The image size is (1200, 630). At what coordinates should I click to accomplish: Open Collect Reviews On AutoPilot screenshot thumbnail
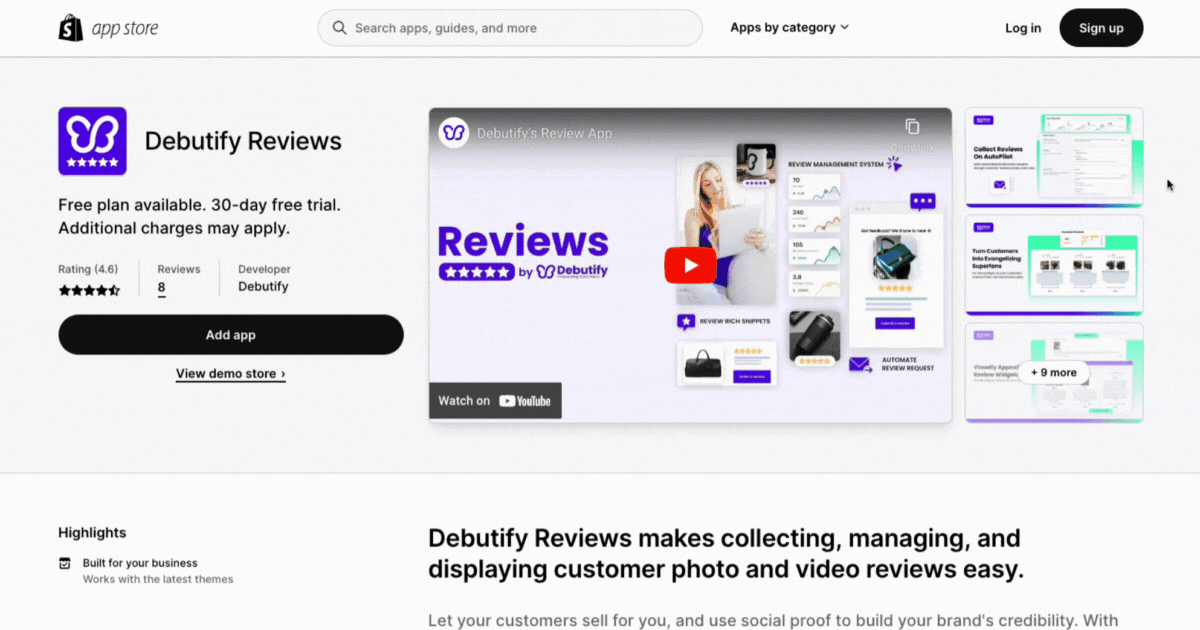1054,157
